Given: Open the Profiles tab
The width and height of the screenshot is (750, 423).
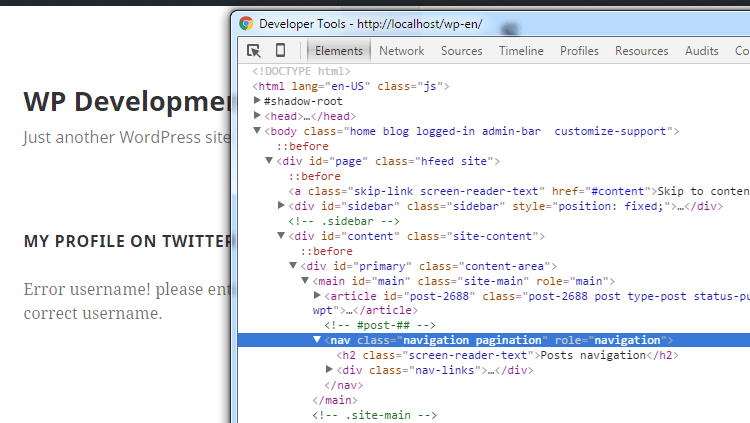Looking at the screenshot, I should coord(579,51).
